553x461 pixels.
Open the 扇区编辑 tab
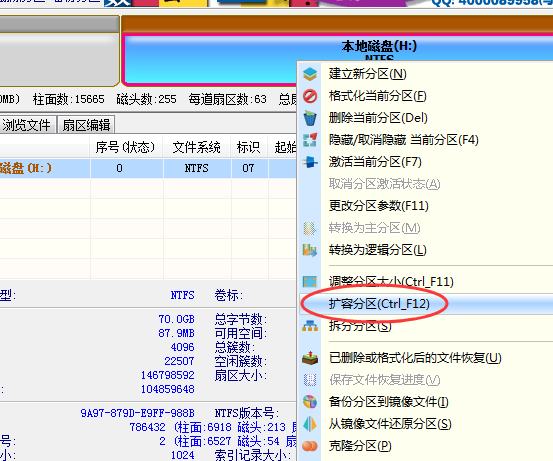click(86, 125)
